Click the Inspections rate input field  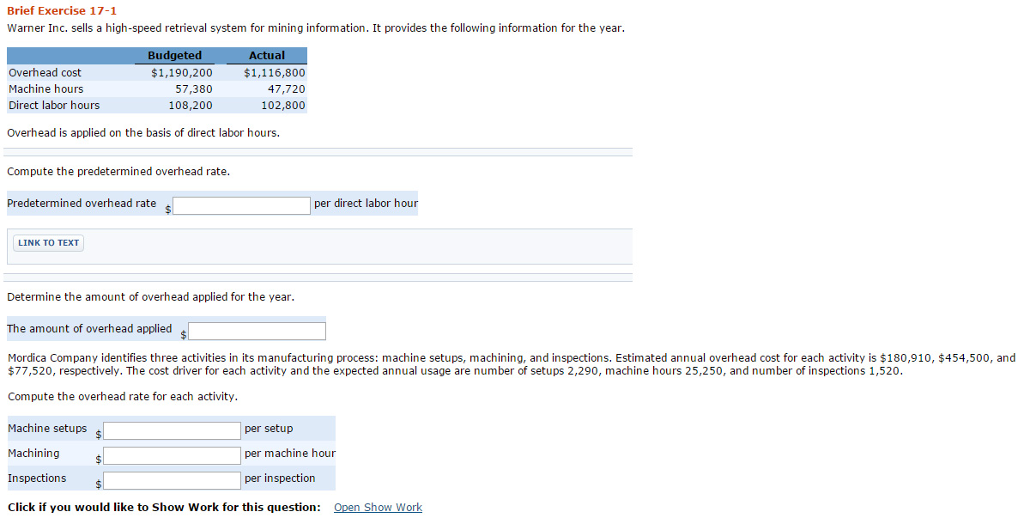click(172, 480)
